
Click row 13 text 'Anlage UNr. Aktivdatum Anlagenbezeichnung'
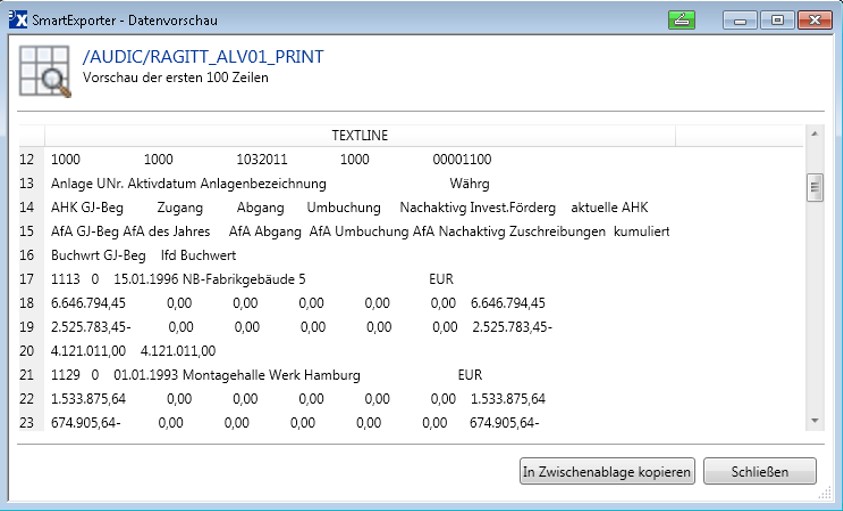point(189,183)
